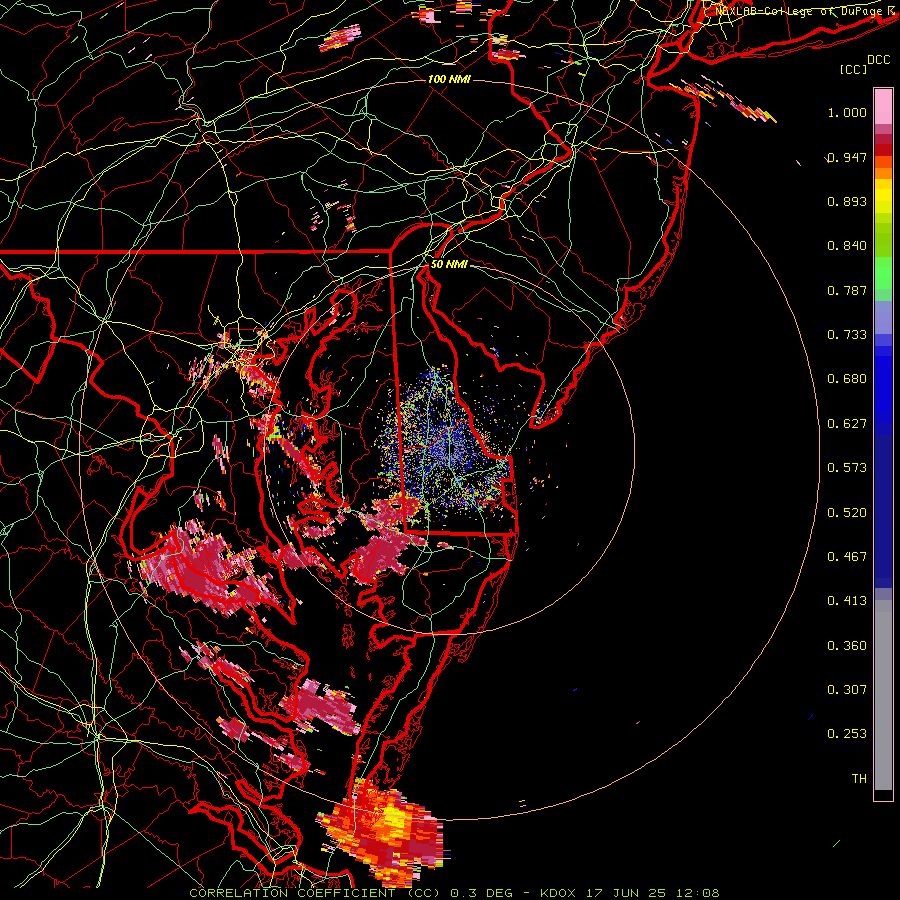Click the "17 JUN 25" date text
The image size is (900, 900).
(x=626, y=893)
